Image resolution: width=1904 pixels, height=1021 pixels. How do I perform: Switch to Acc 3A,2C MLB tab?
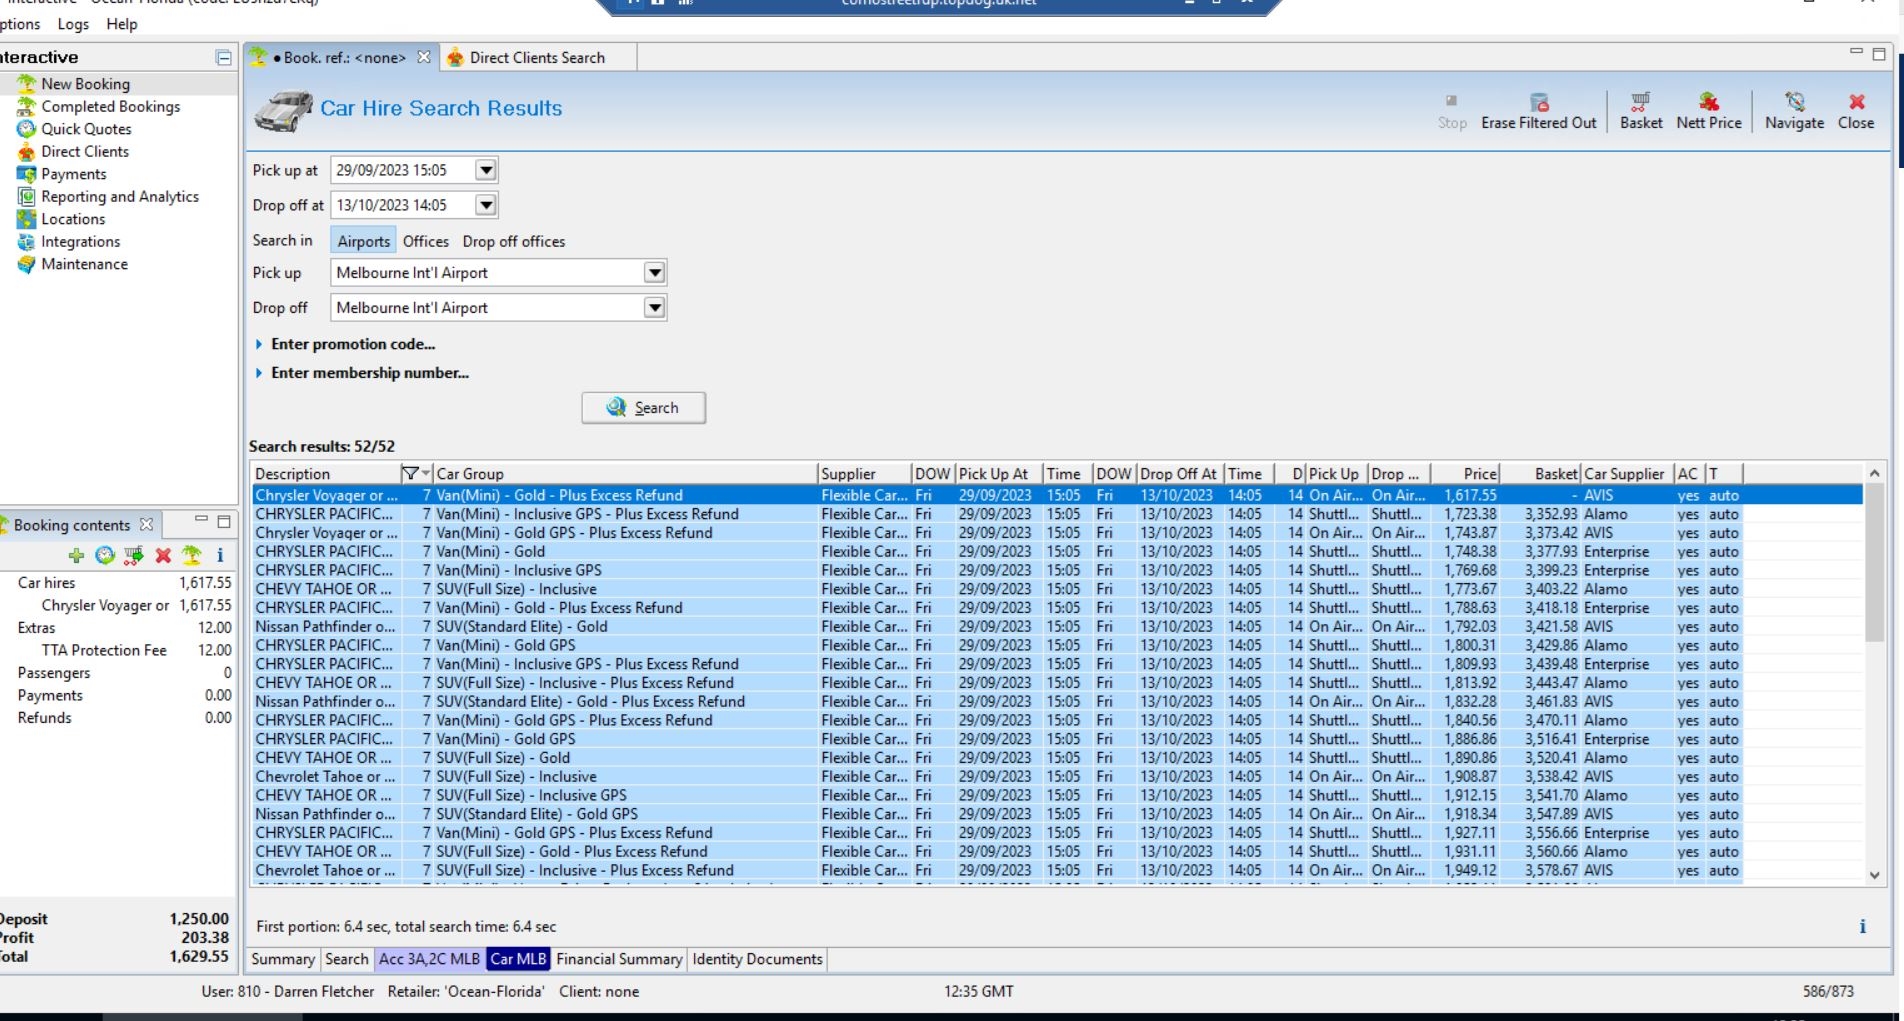point(429,959)
